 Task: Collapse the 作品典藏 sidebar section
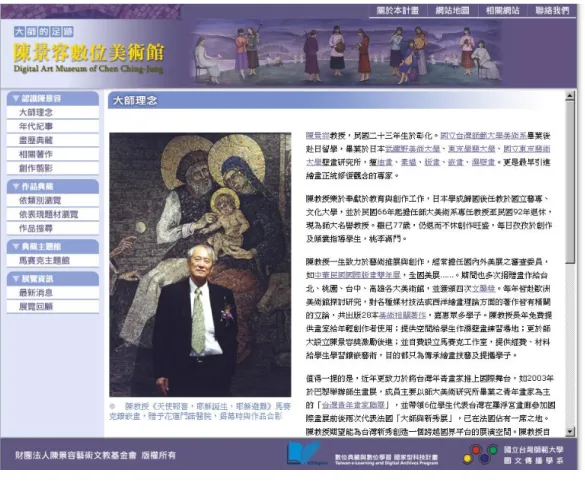[x=53, y=186]
